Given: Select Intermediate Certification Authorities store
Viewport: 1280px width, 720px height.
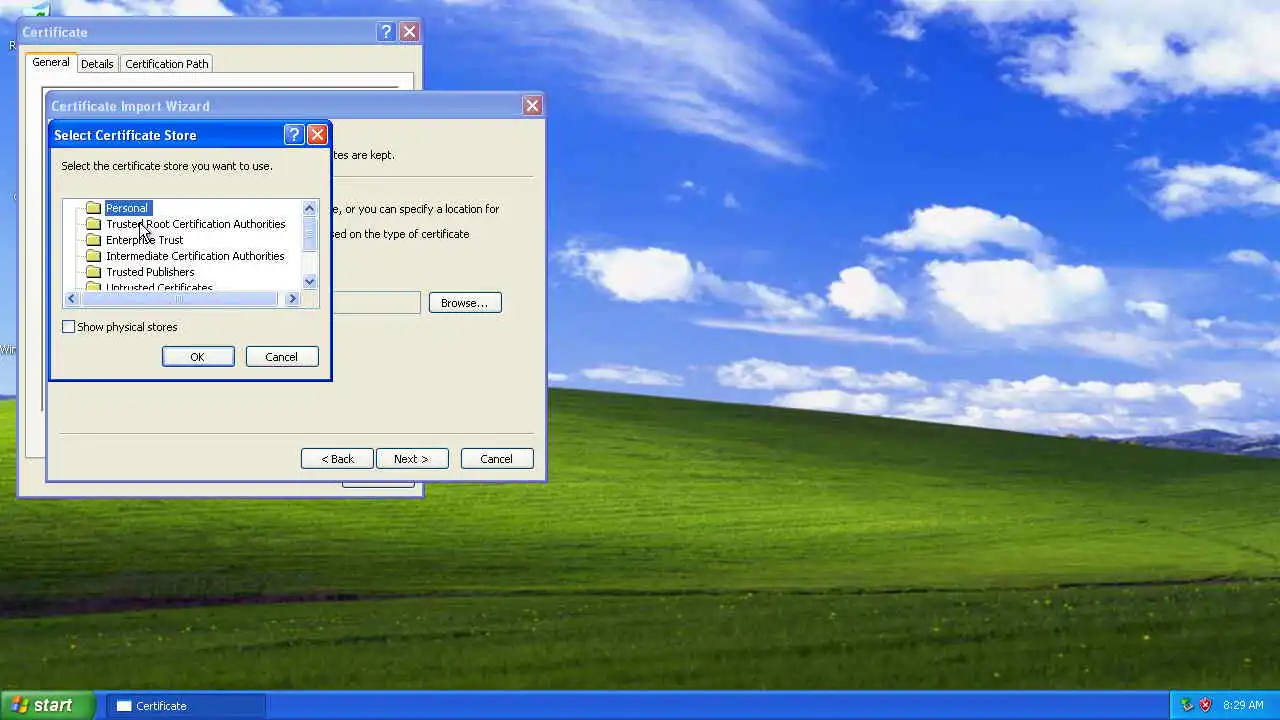Looking at the screenshot, I should [195, 256].
